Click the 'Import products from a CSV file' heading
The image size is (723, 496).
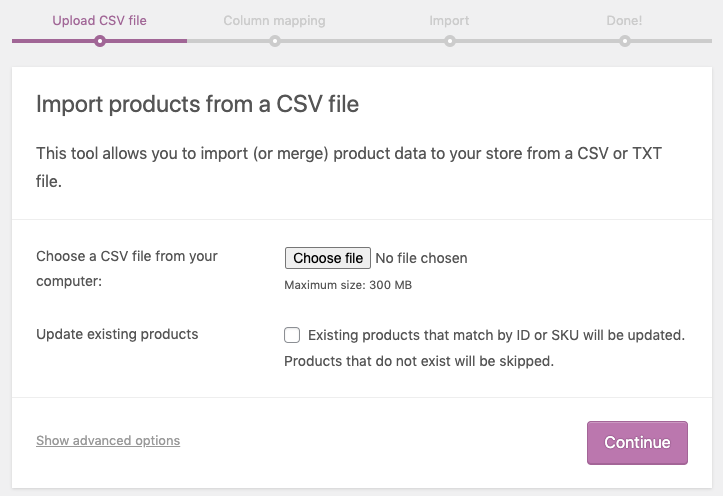pos(197,104)
